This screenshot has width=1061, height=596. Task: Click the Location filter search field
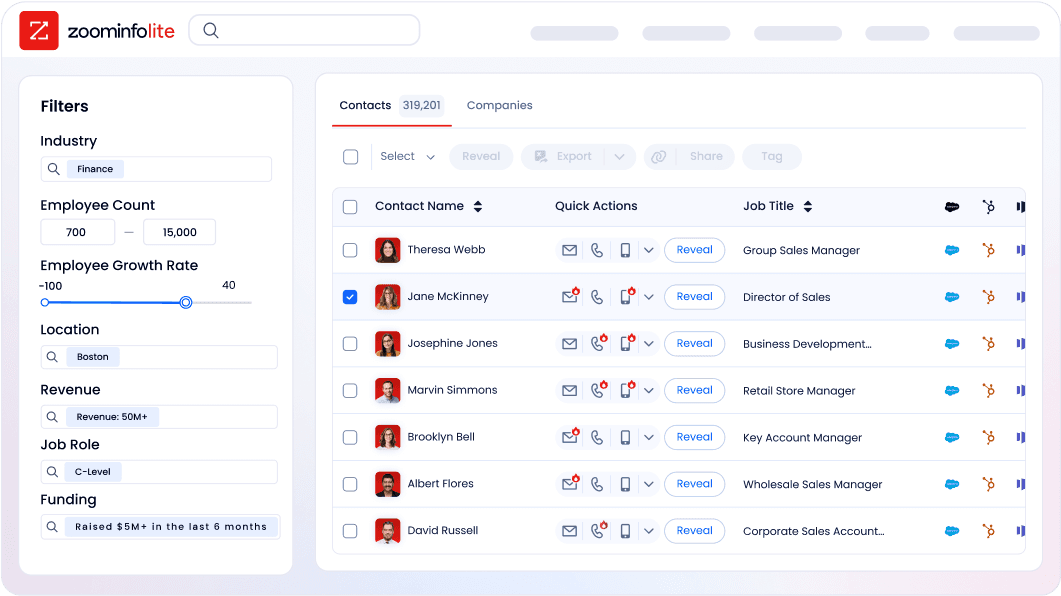158,356
